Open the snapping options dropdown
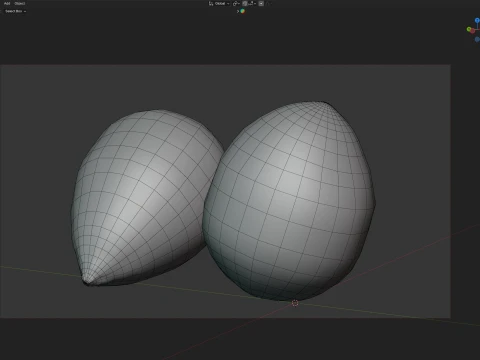Screen dimensions: 480x360 [x=252, y=4]
